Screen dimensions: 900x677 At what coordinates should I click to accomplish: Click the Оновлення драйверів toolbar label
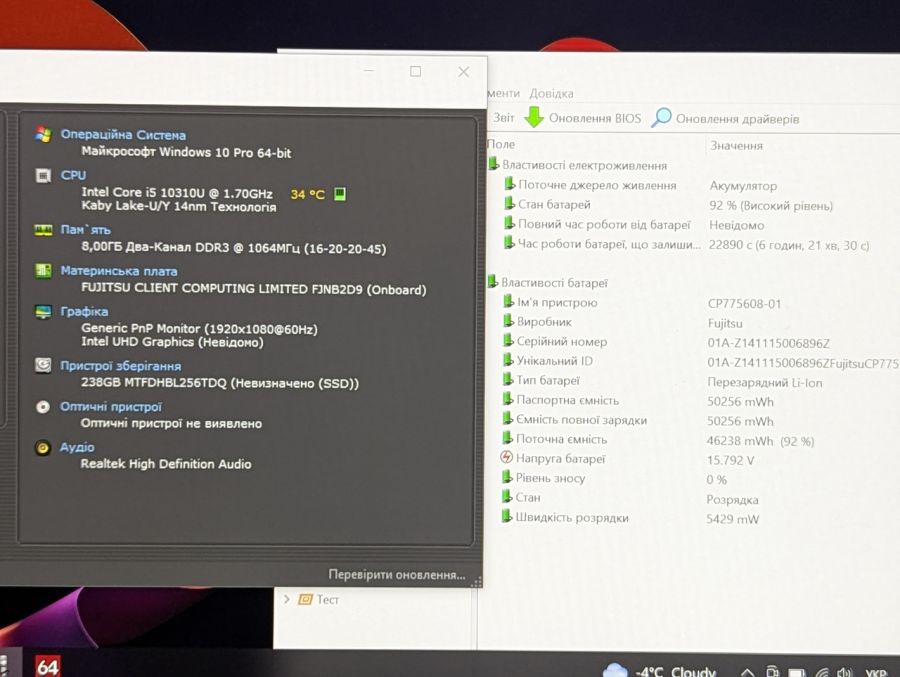click(738, 119)
